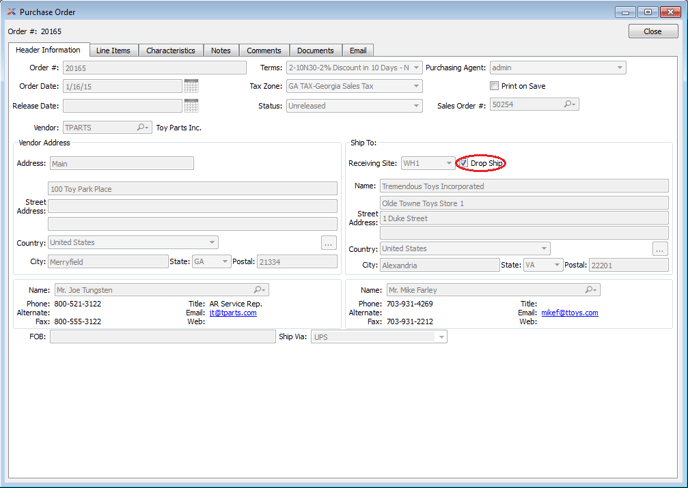Open the Purchasing Agent dropdown
The width and height of the screenshot is (688, 488).
(x=619, y=68)
